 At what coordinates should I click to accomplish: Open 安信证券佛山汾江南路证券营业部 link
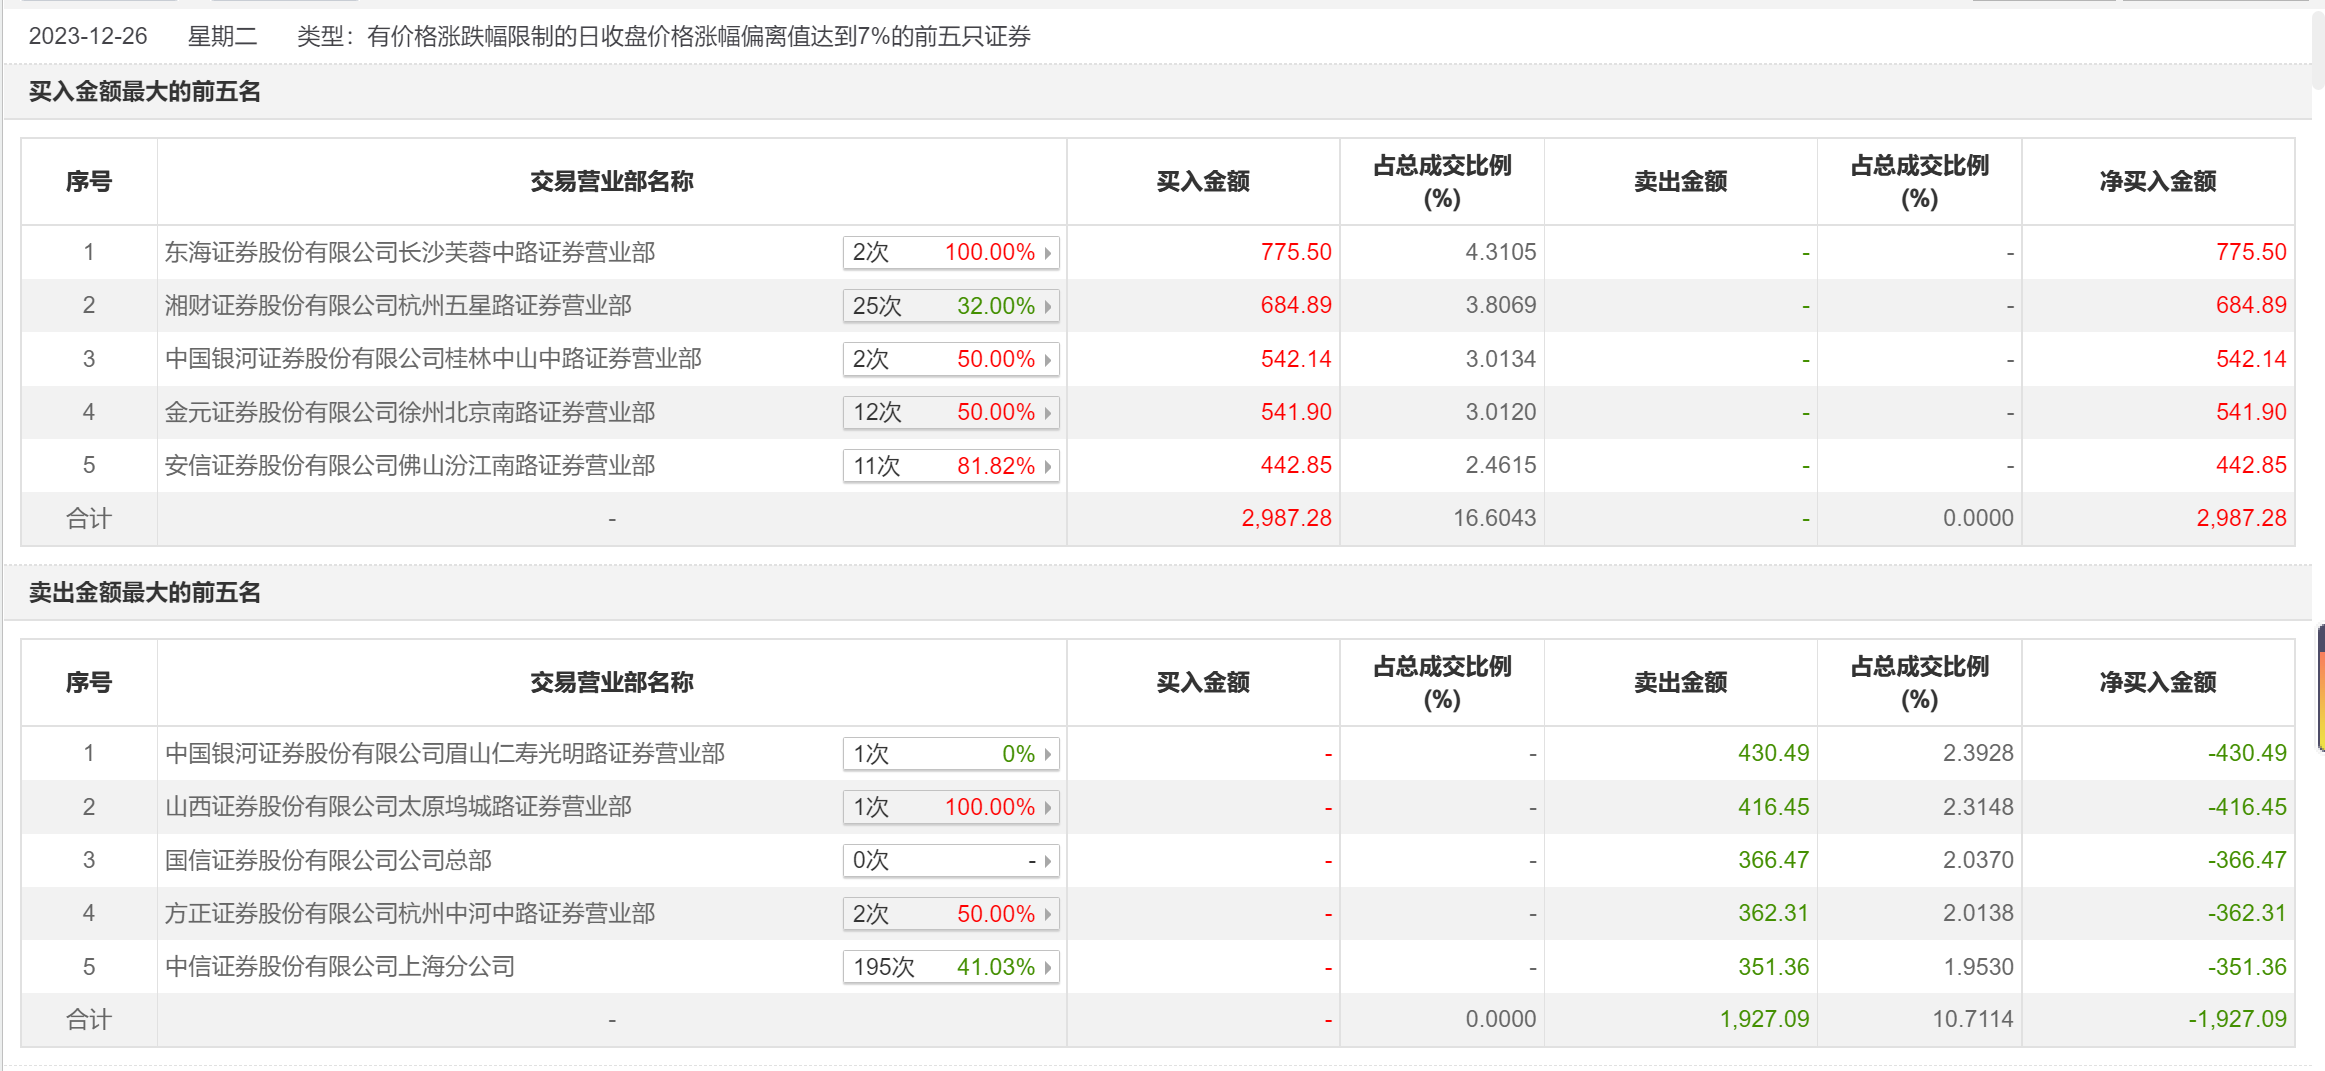pyautogui.click(x=410, y=465)
